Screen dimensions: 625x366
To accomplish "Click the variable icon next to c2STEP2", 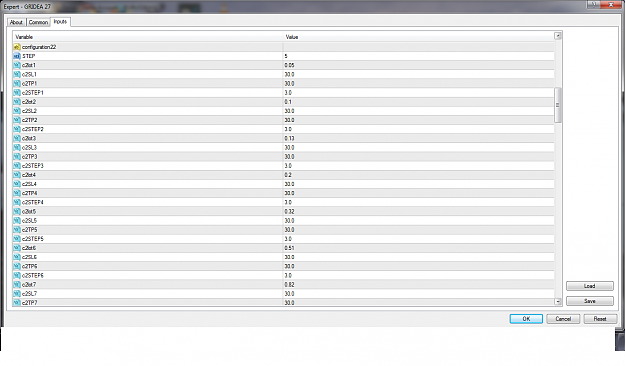I will tap(17, 129).
